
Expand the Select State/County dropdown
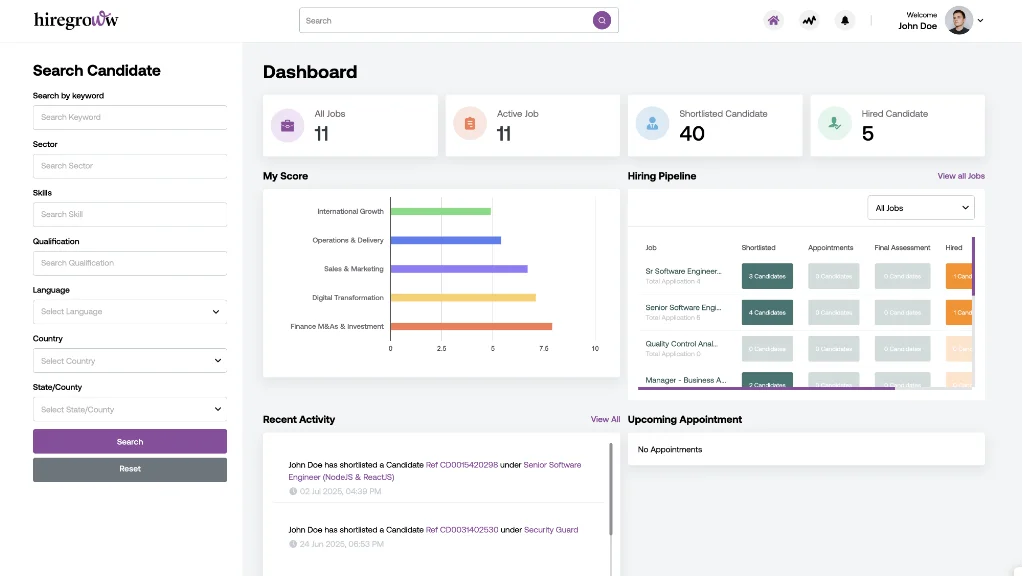pyautogui.click(x=129, y=409)
